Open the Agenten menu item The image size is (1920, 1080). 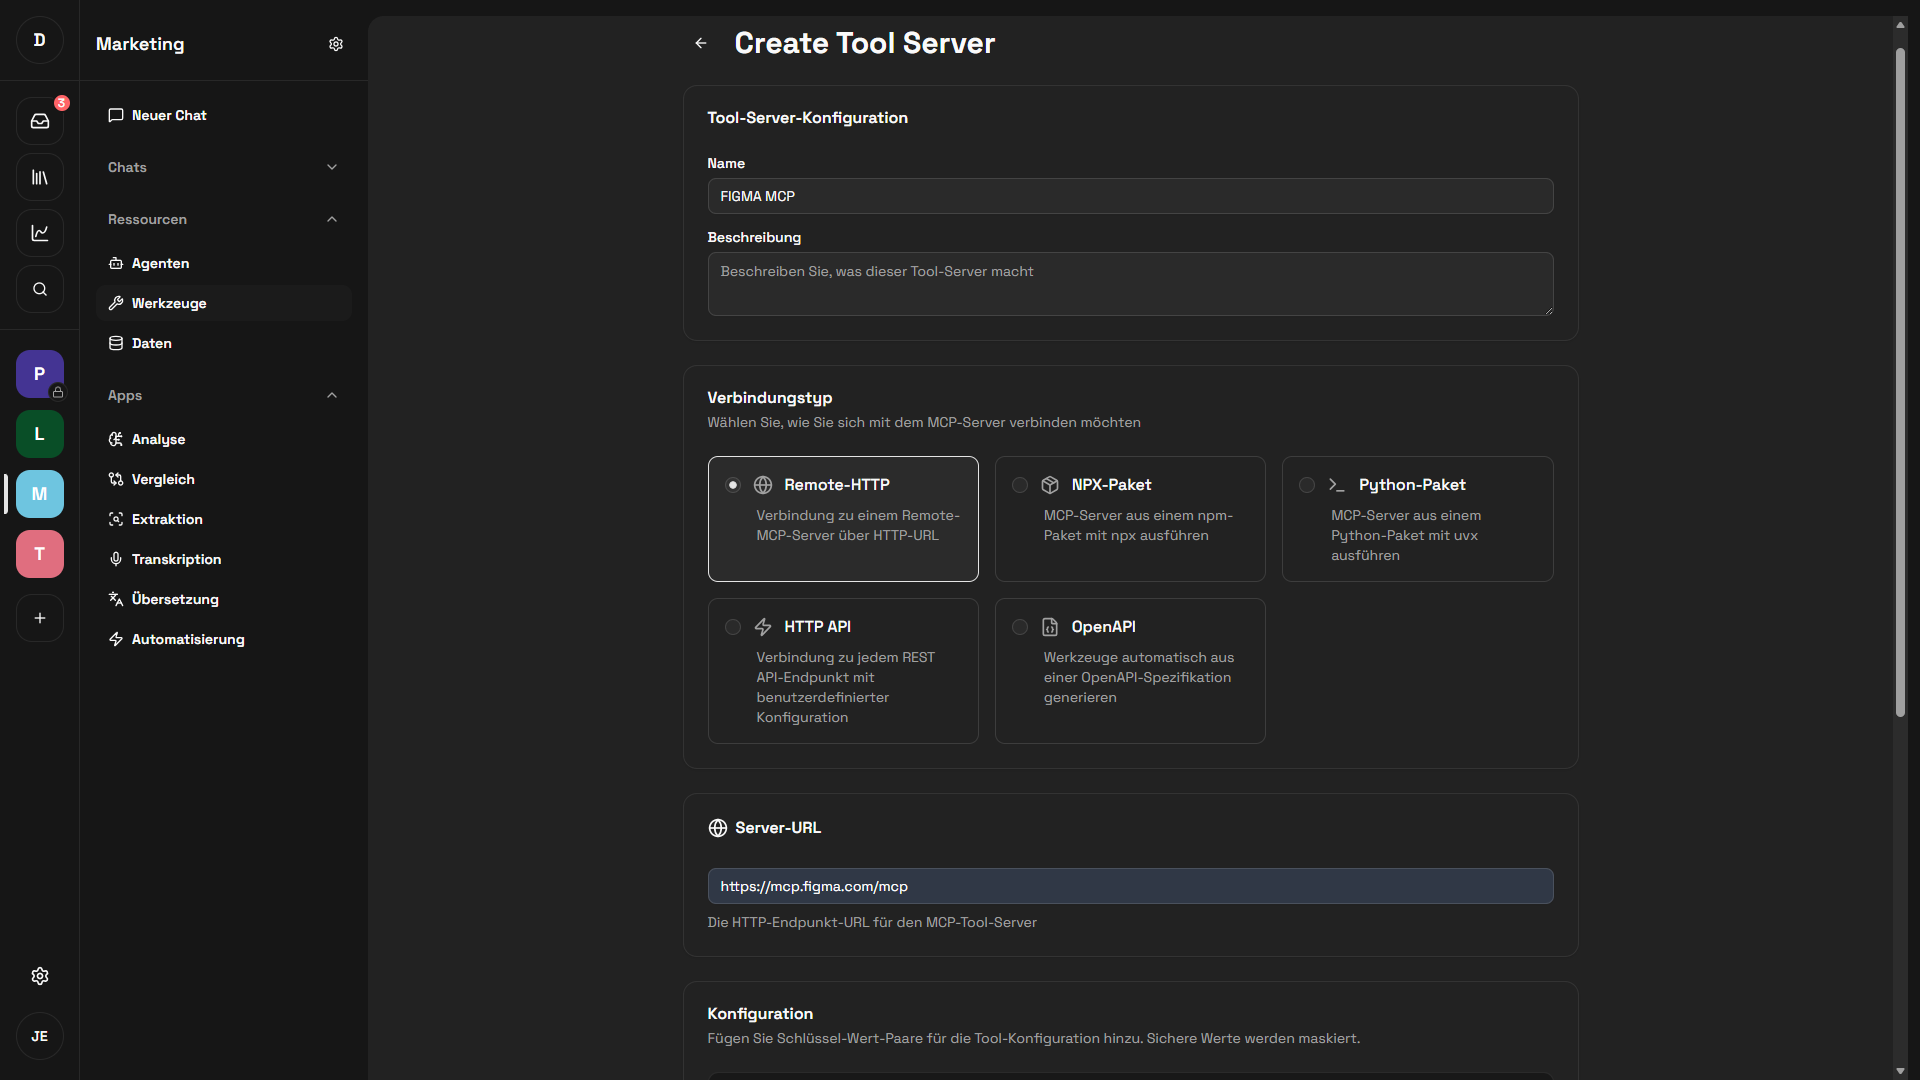point(160,263)
